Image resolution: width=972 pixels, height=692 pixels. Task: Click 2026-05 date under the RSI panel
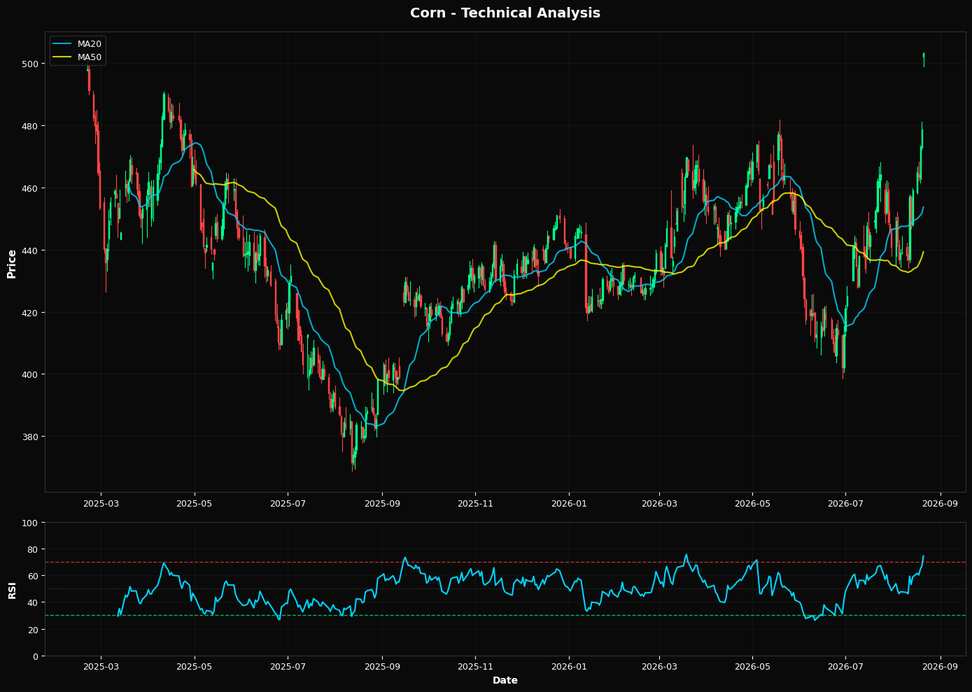(753, 667)
